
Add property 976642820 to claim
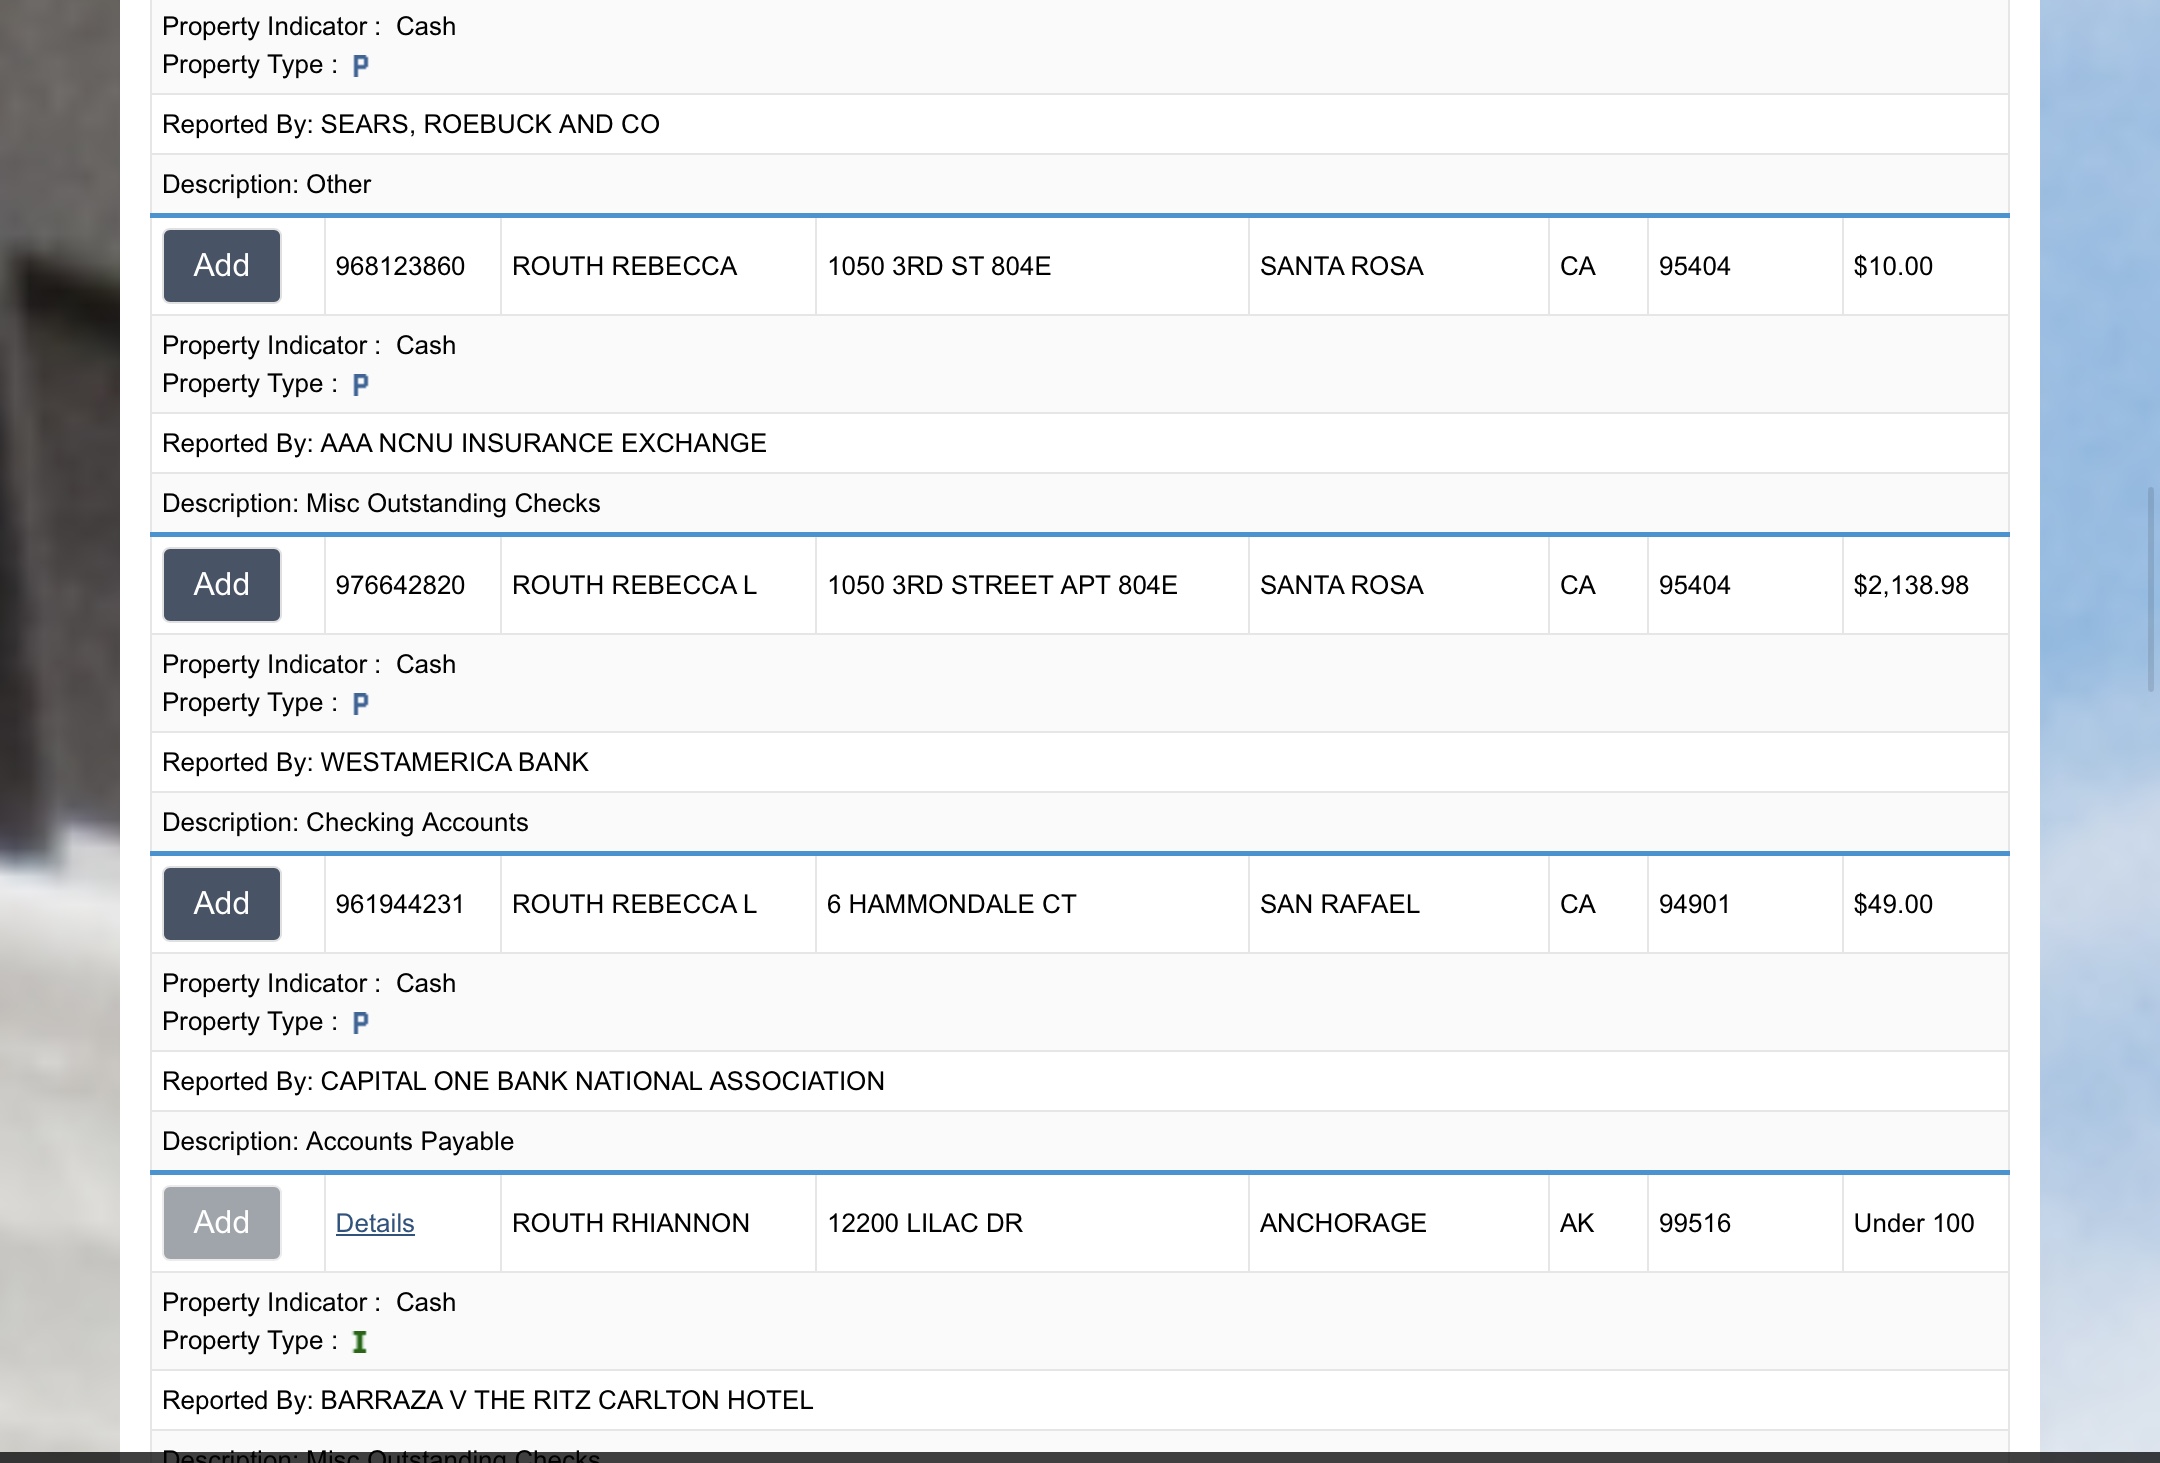click(x=221, y=585)
